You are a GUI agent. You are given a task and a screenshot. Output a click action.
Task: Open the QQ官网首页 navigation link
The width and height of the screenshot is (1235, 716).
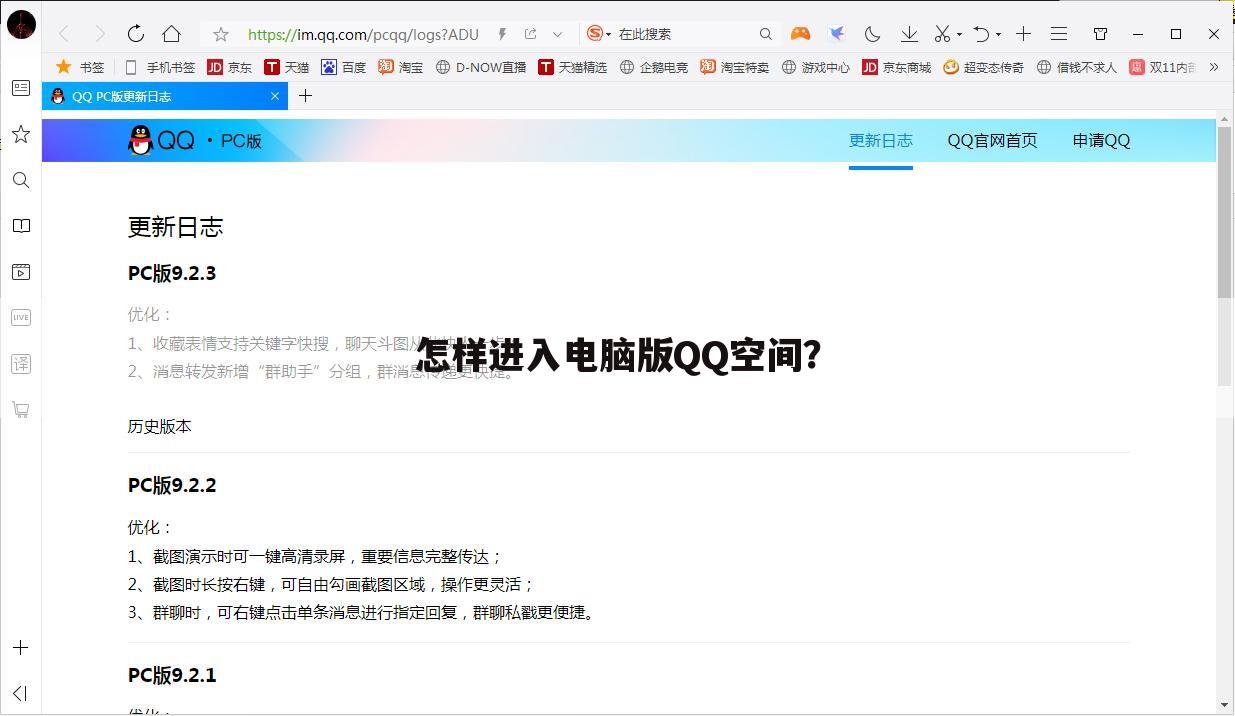(992, 140)
